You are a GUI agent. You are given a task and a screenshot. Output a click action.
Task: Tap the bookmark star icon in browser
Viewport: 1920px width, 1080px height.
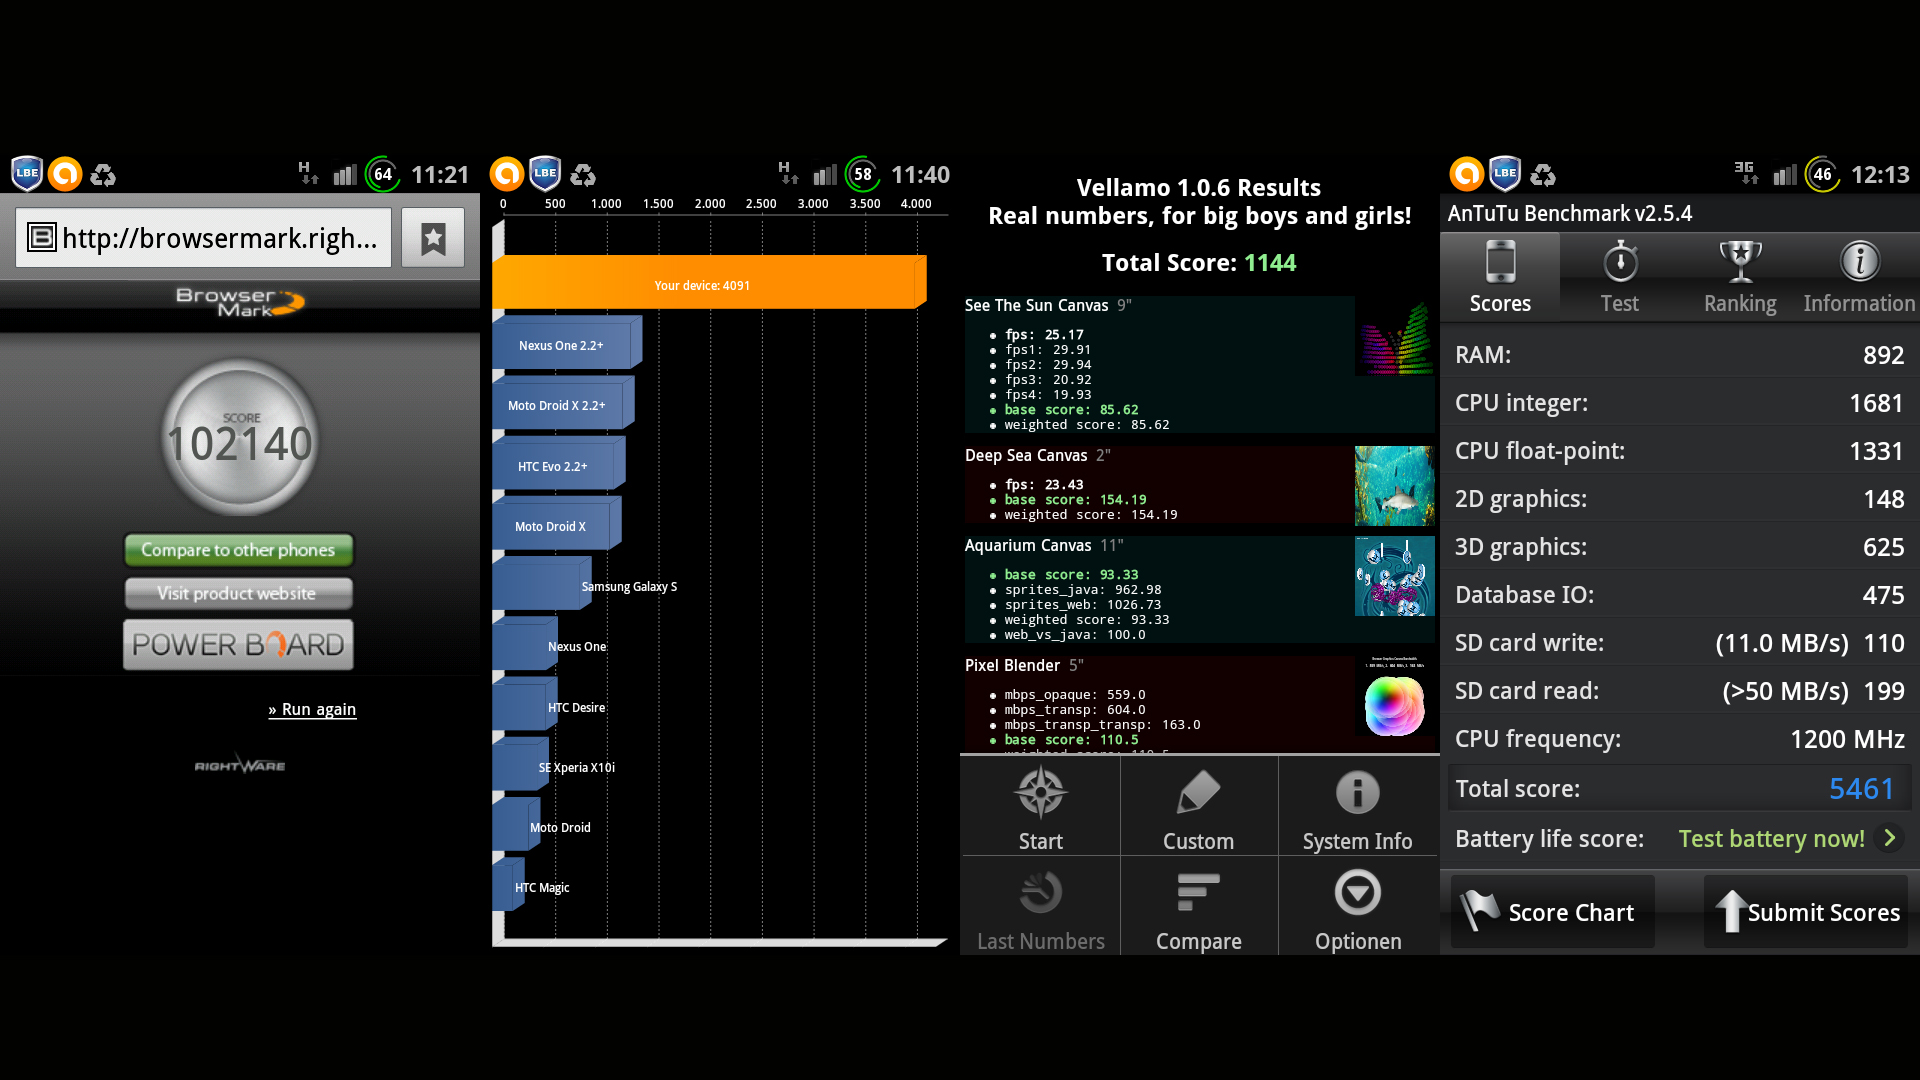[433, 238]
